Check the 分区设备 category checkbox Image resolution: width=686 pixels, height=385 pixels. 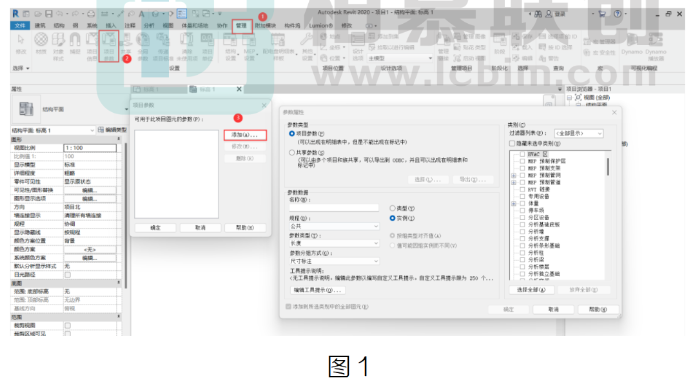tap(522, 217)
